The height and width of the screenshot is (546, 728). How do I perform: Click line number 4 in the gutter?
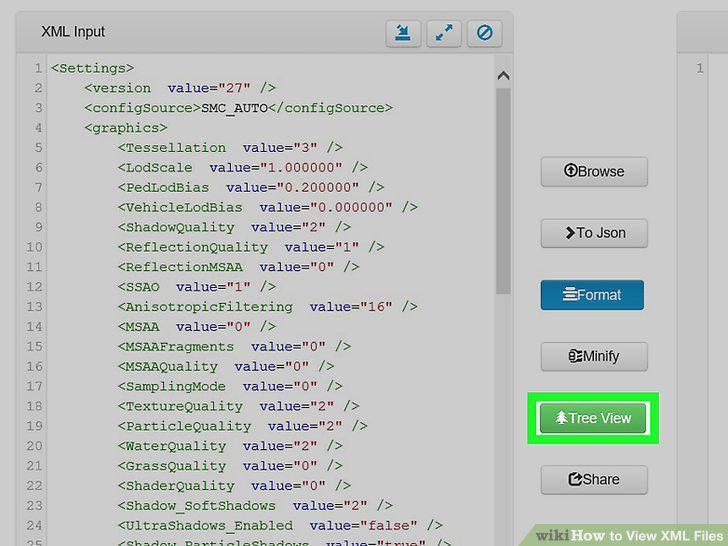click(x=38, y=128)
